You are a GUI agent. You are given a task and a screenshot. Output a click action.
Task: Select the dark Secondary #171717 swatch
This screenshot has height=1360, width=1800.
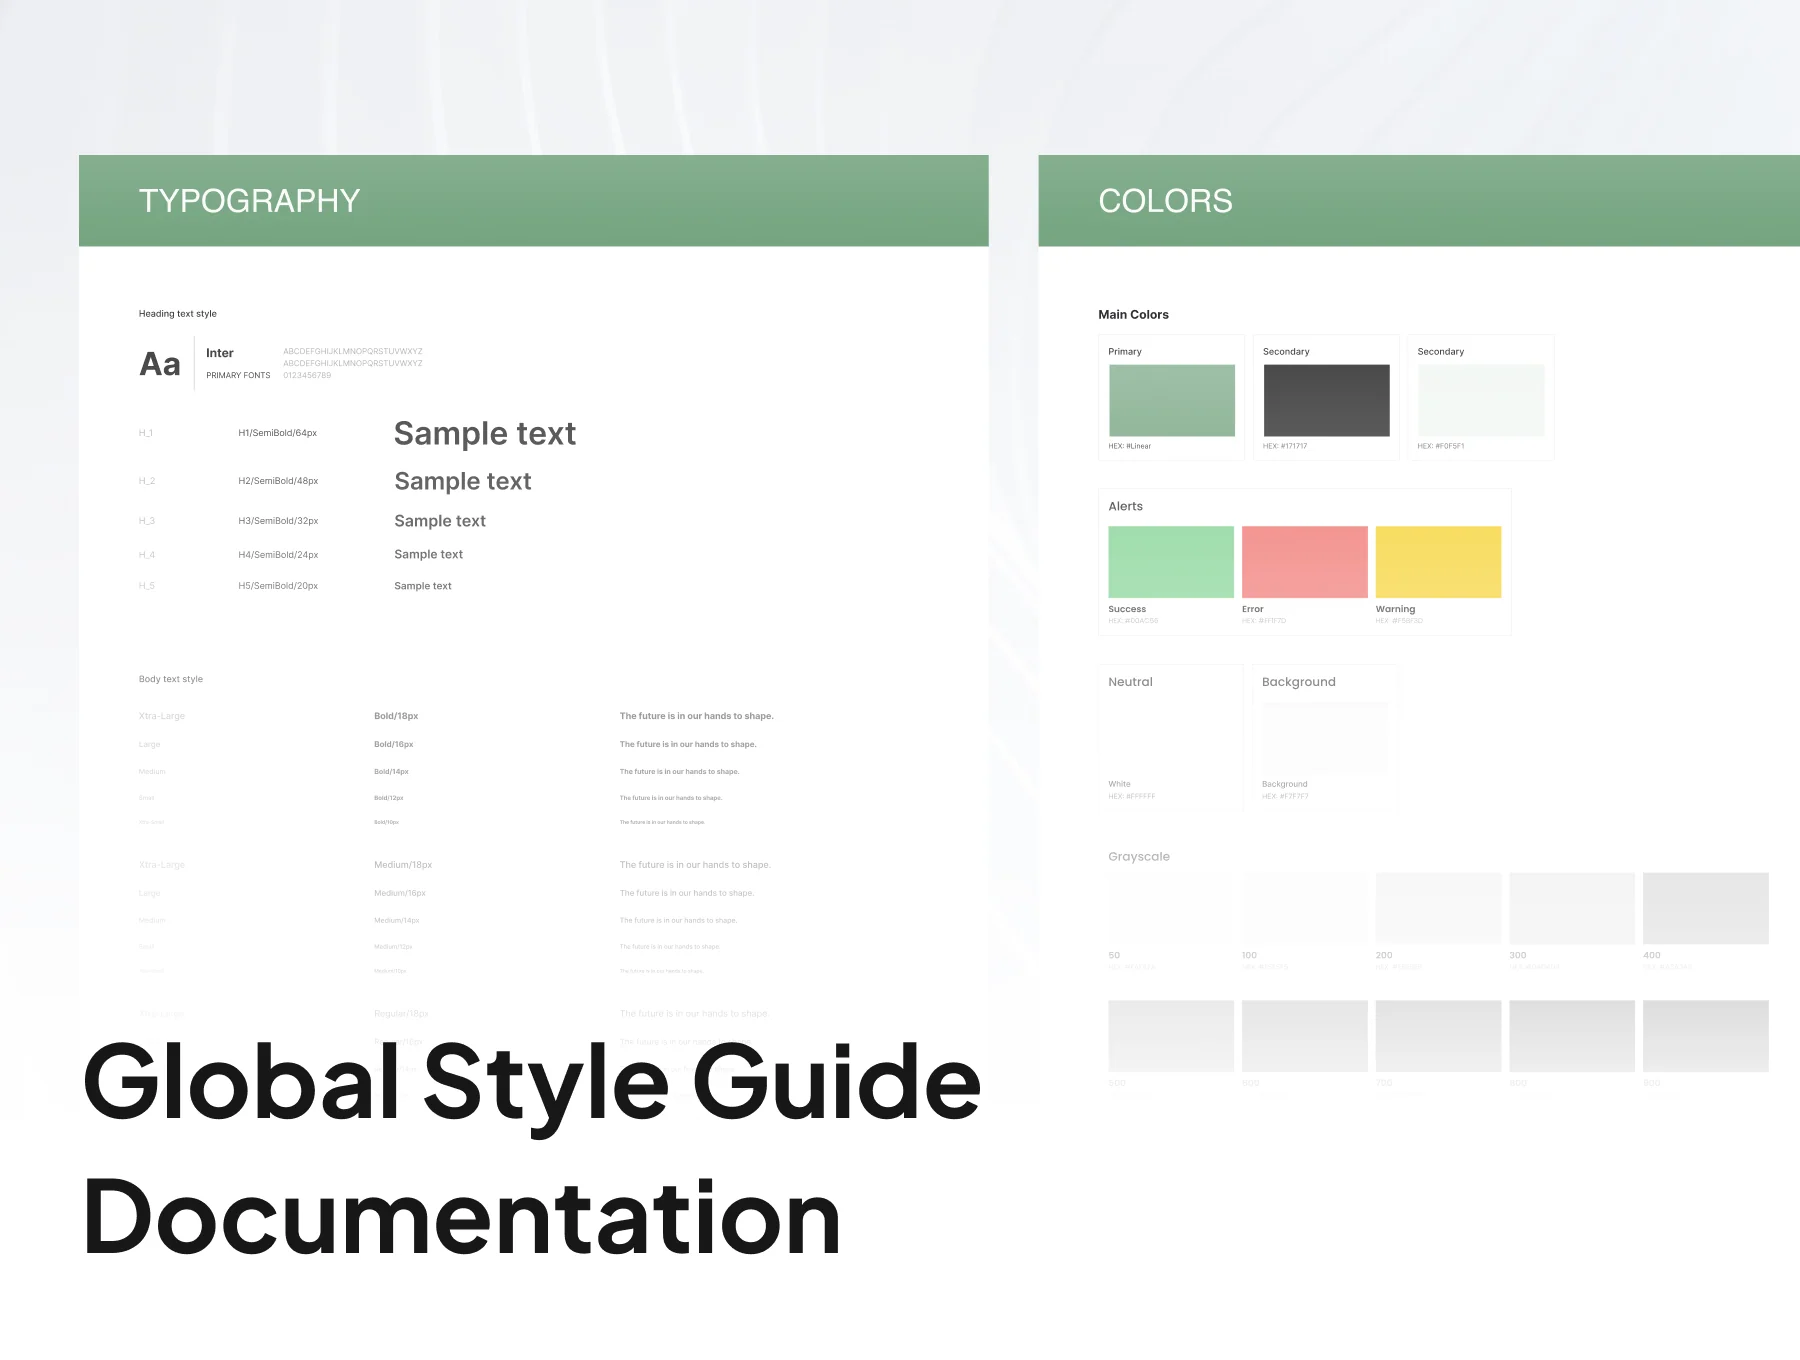1326,400
